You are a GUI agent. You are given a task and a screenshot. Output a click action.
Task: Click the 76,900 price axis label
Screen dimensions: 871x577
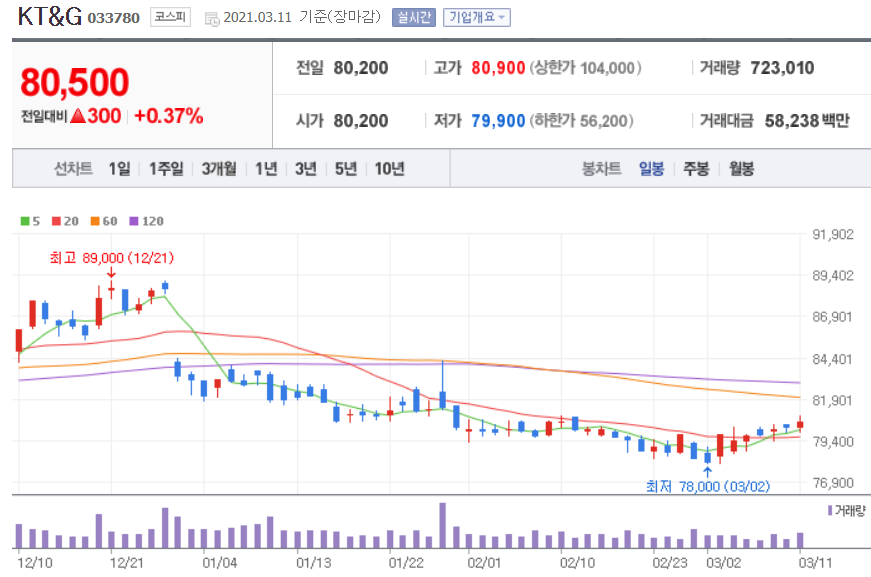tap(833, 483)
